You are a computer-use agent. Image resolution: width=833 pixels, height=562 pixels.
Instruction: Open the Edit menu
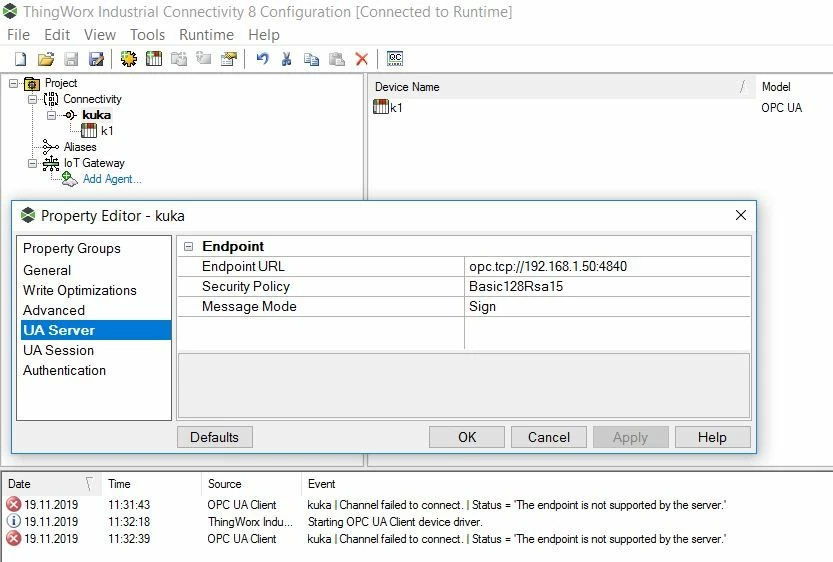(57, 35)
